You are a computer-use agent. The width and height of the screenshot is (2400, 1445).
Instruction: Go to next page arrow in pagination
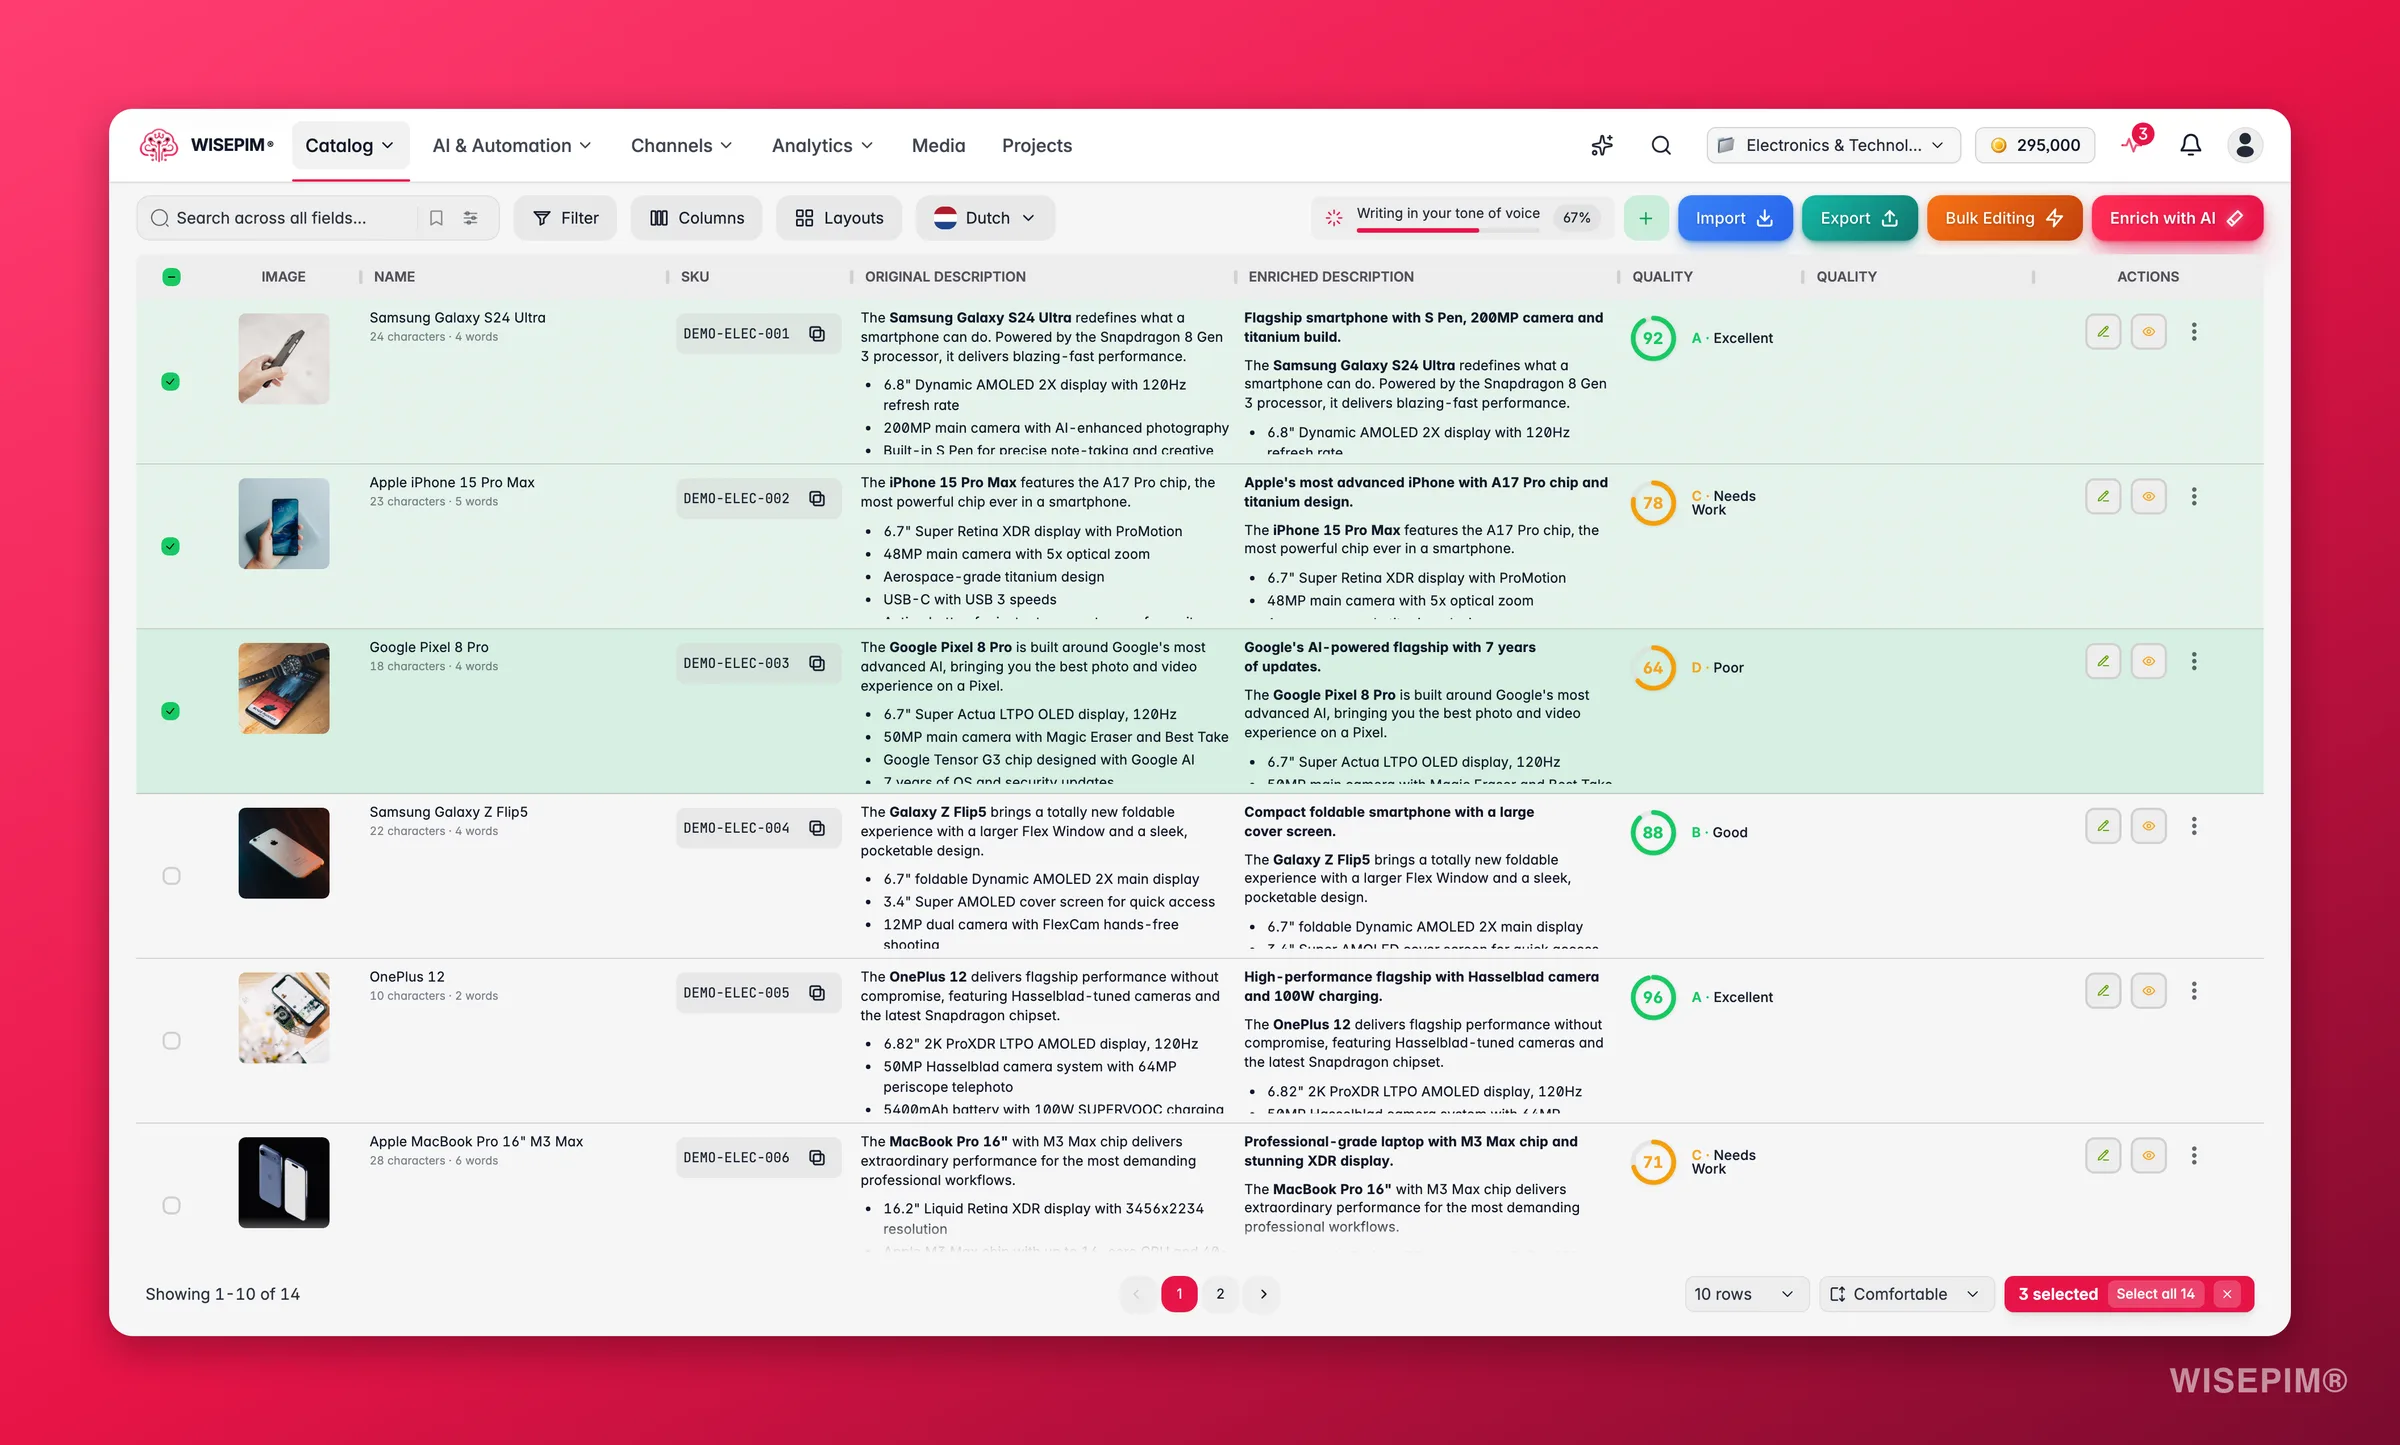(1263, 1294)
